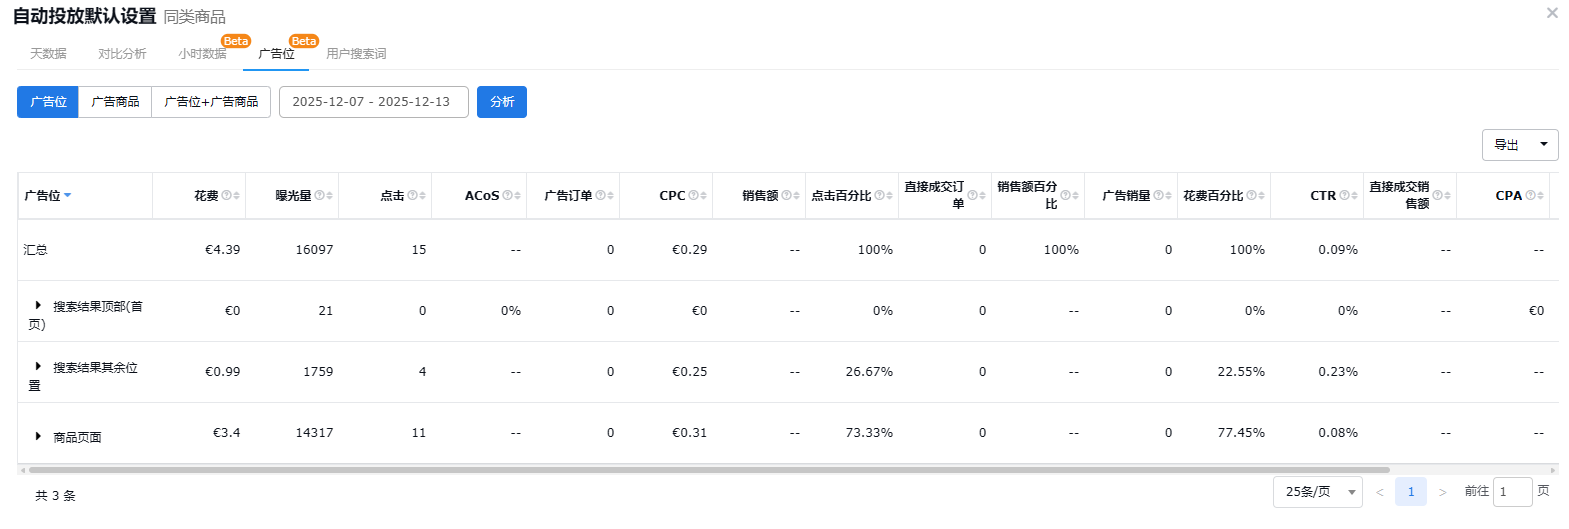Click sort arrows on CTR column
The image size is (1569, 529).
pos(1354,196)
